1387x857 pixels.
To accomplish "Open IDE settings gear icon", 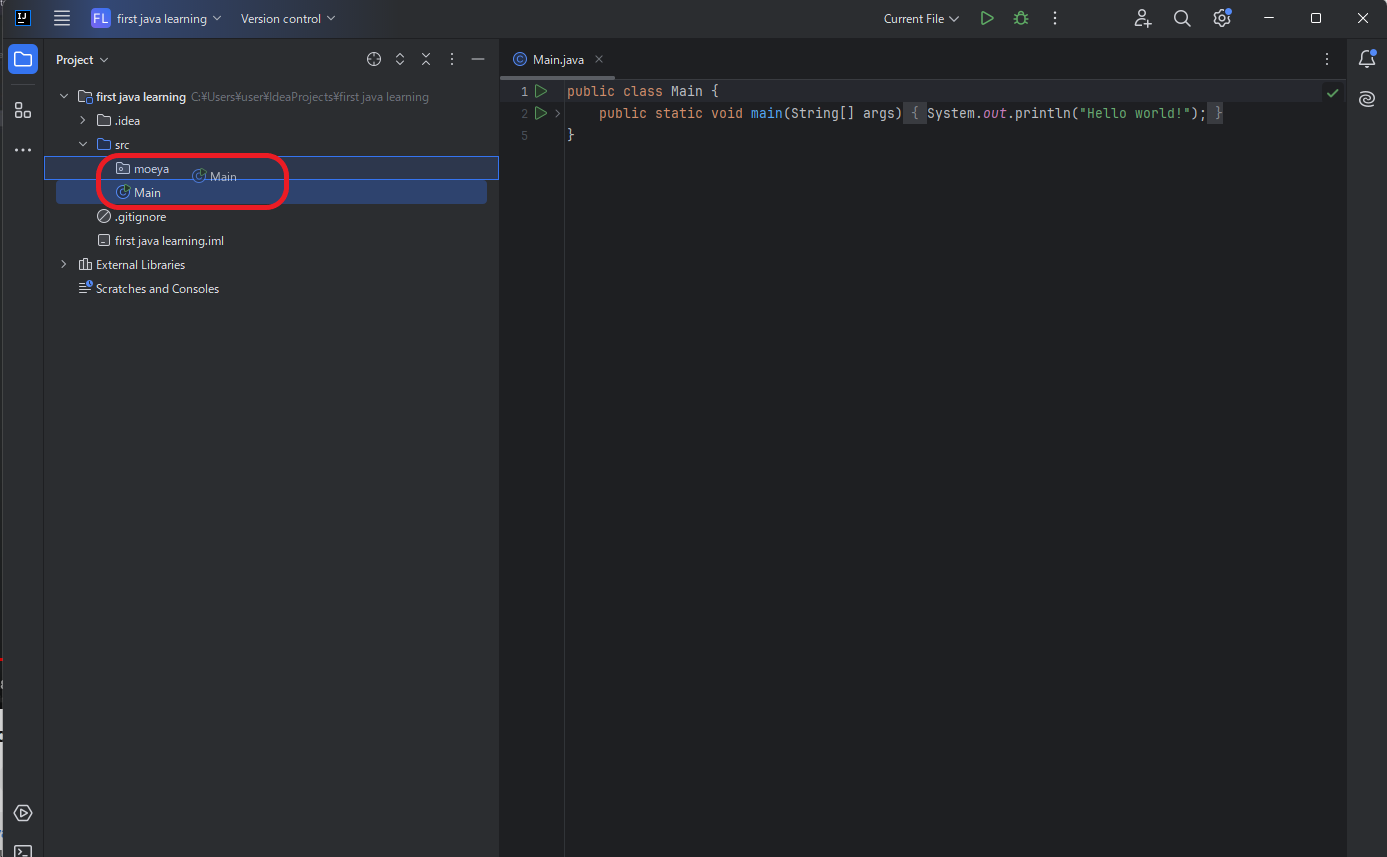I will (x=1221, y=18).
